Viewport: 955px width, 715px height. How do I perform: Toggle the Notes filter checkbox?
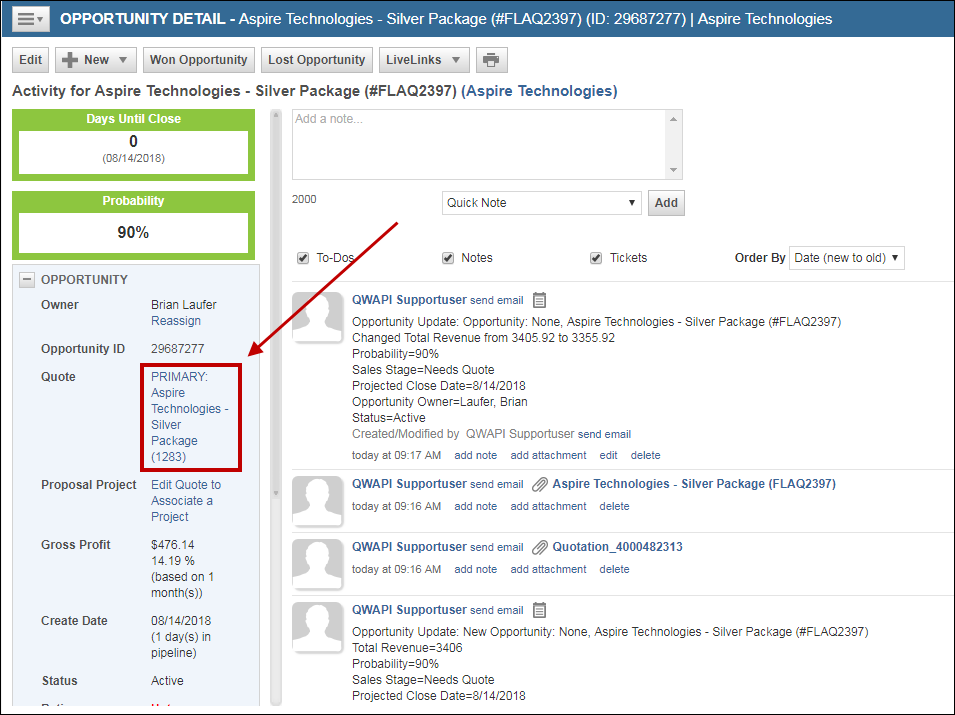448,258
